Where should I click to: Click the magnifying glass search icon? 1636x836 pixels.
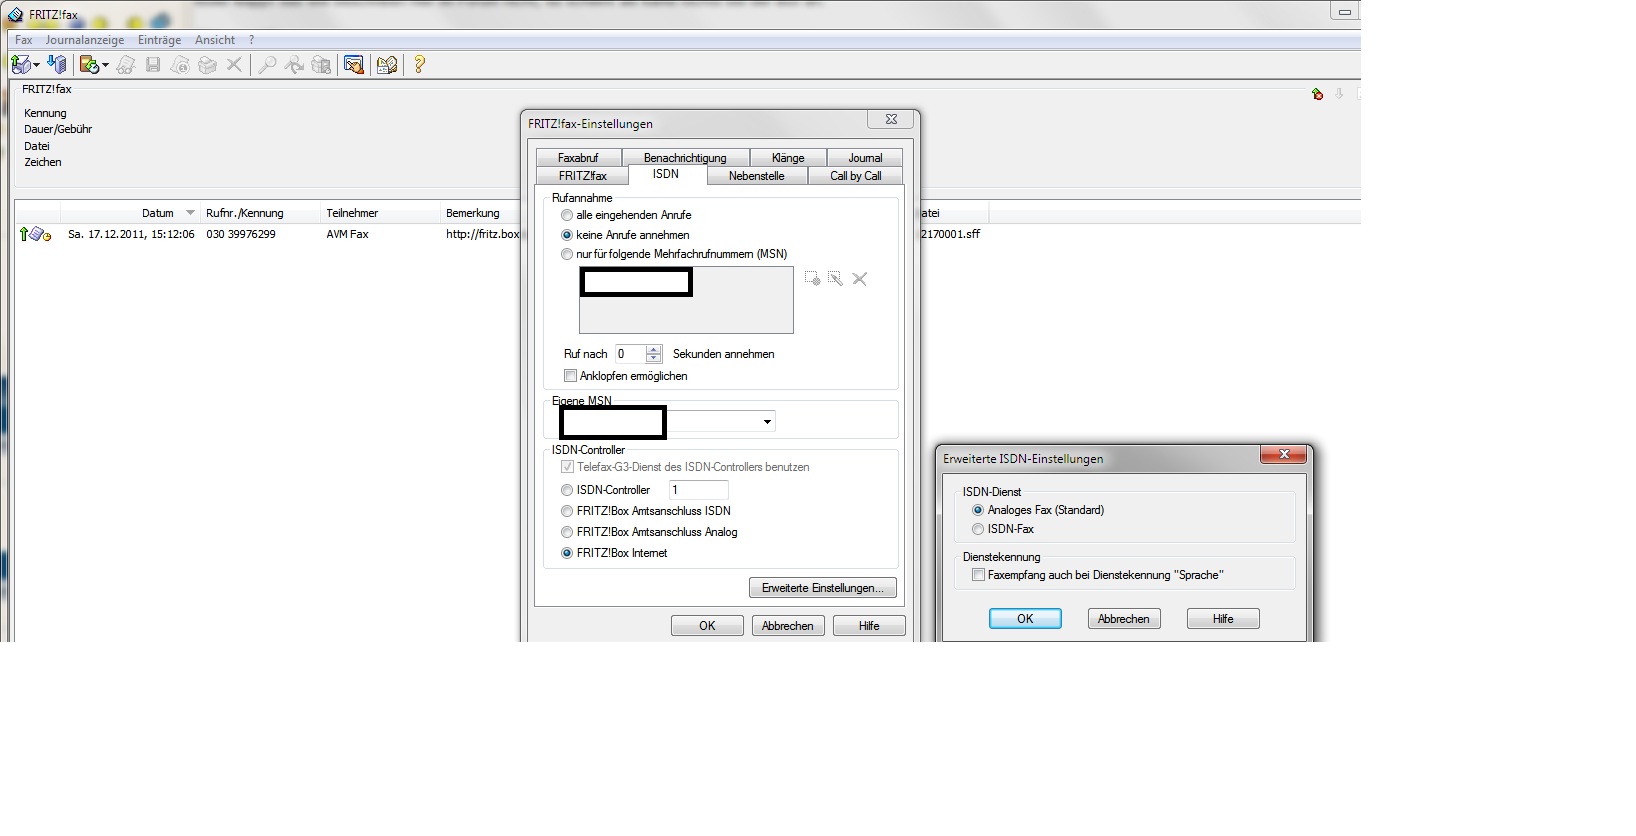pyautogui.click(x=267, y=65)
